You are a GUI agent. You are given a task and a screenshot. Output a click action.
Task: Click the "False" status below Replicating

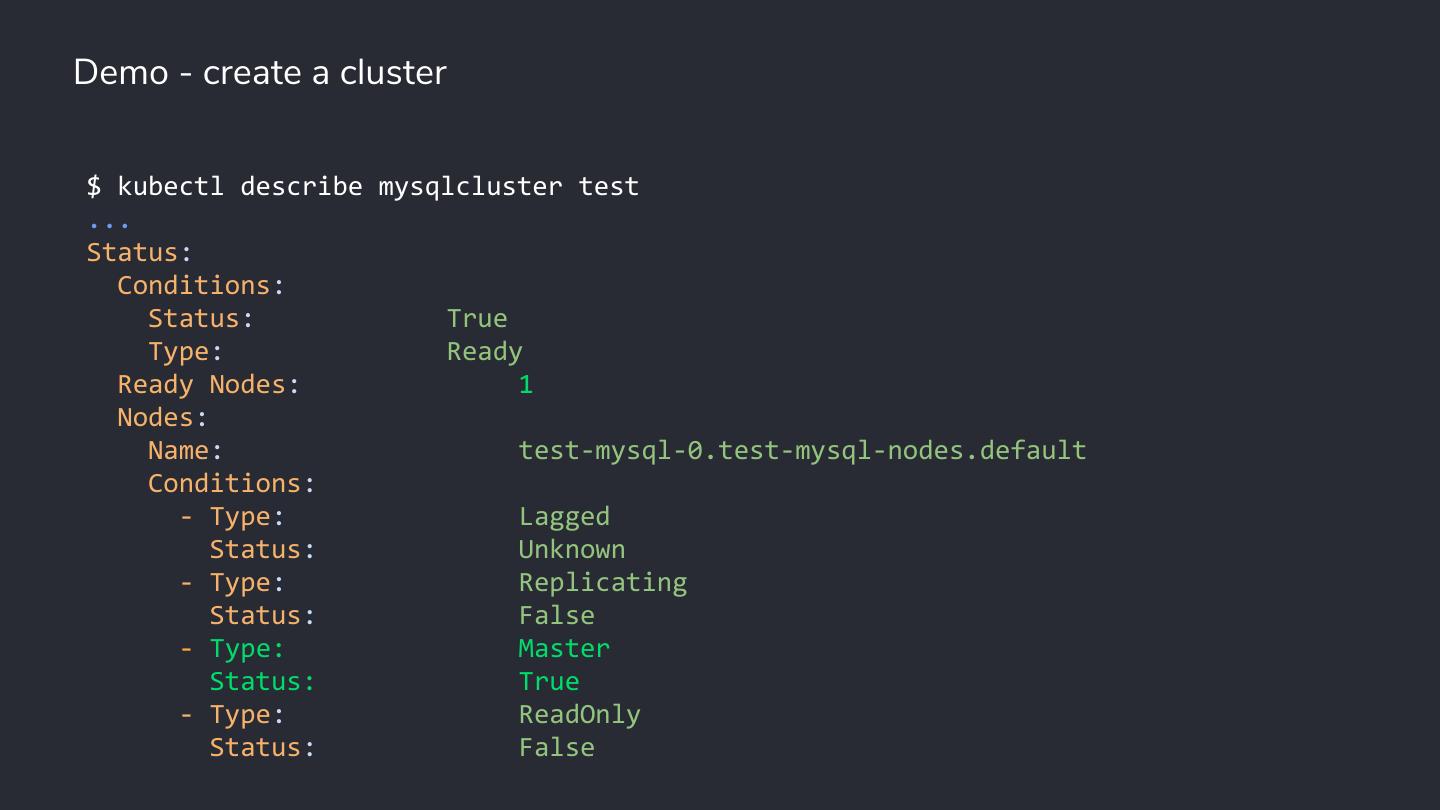556,615
